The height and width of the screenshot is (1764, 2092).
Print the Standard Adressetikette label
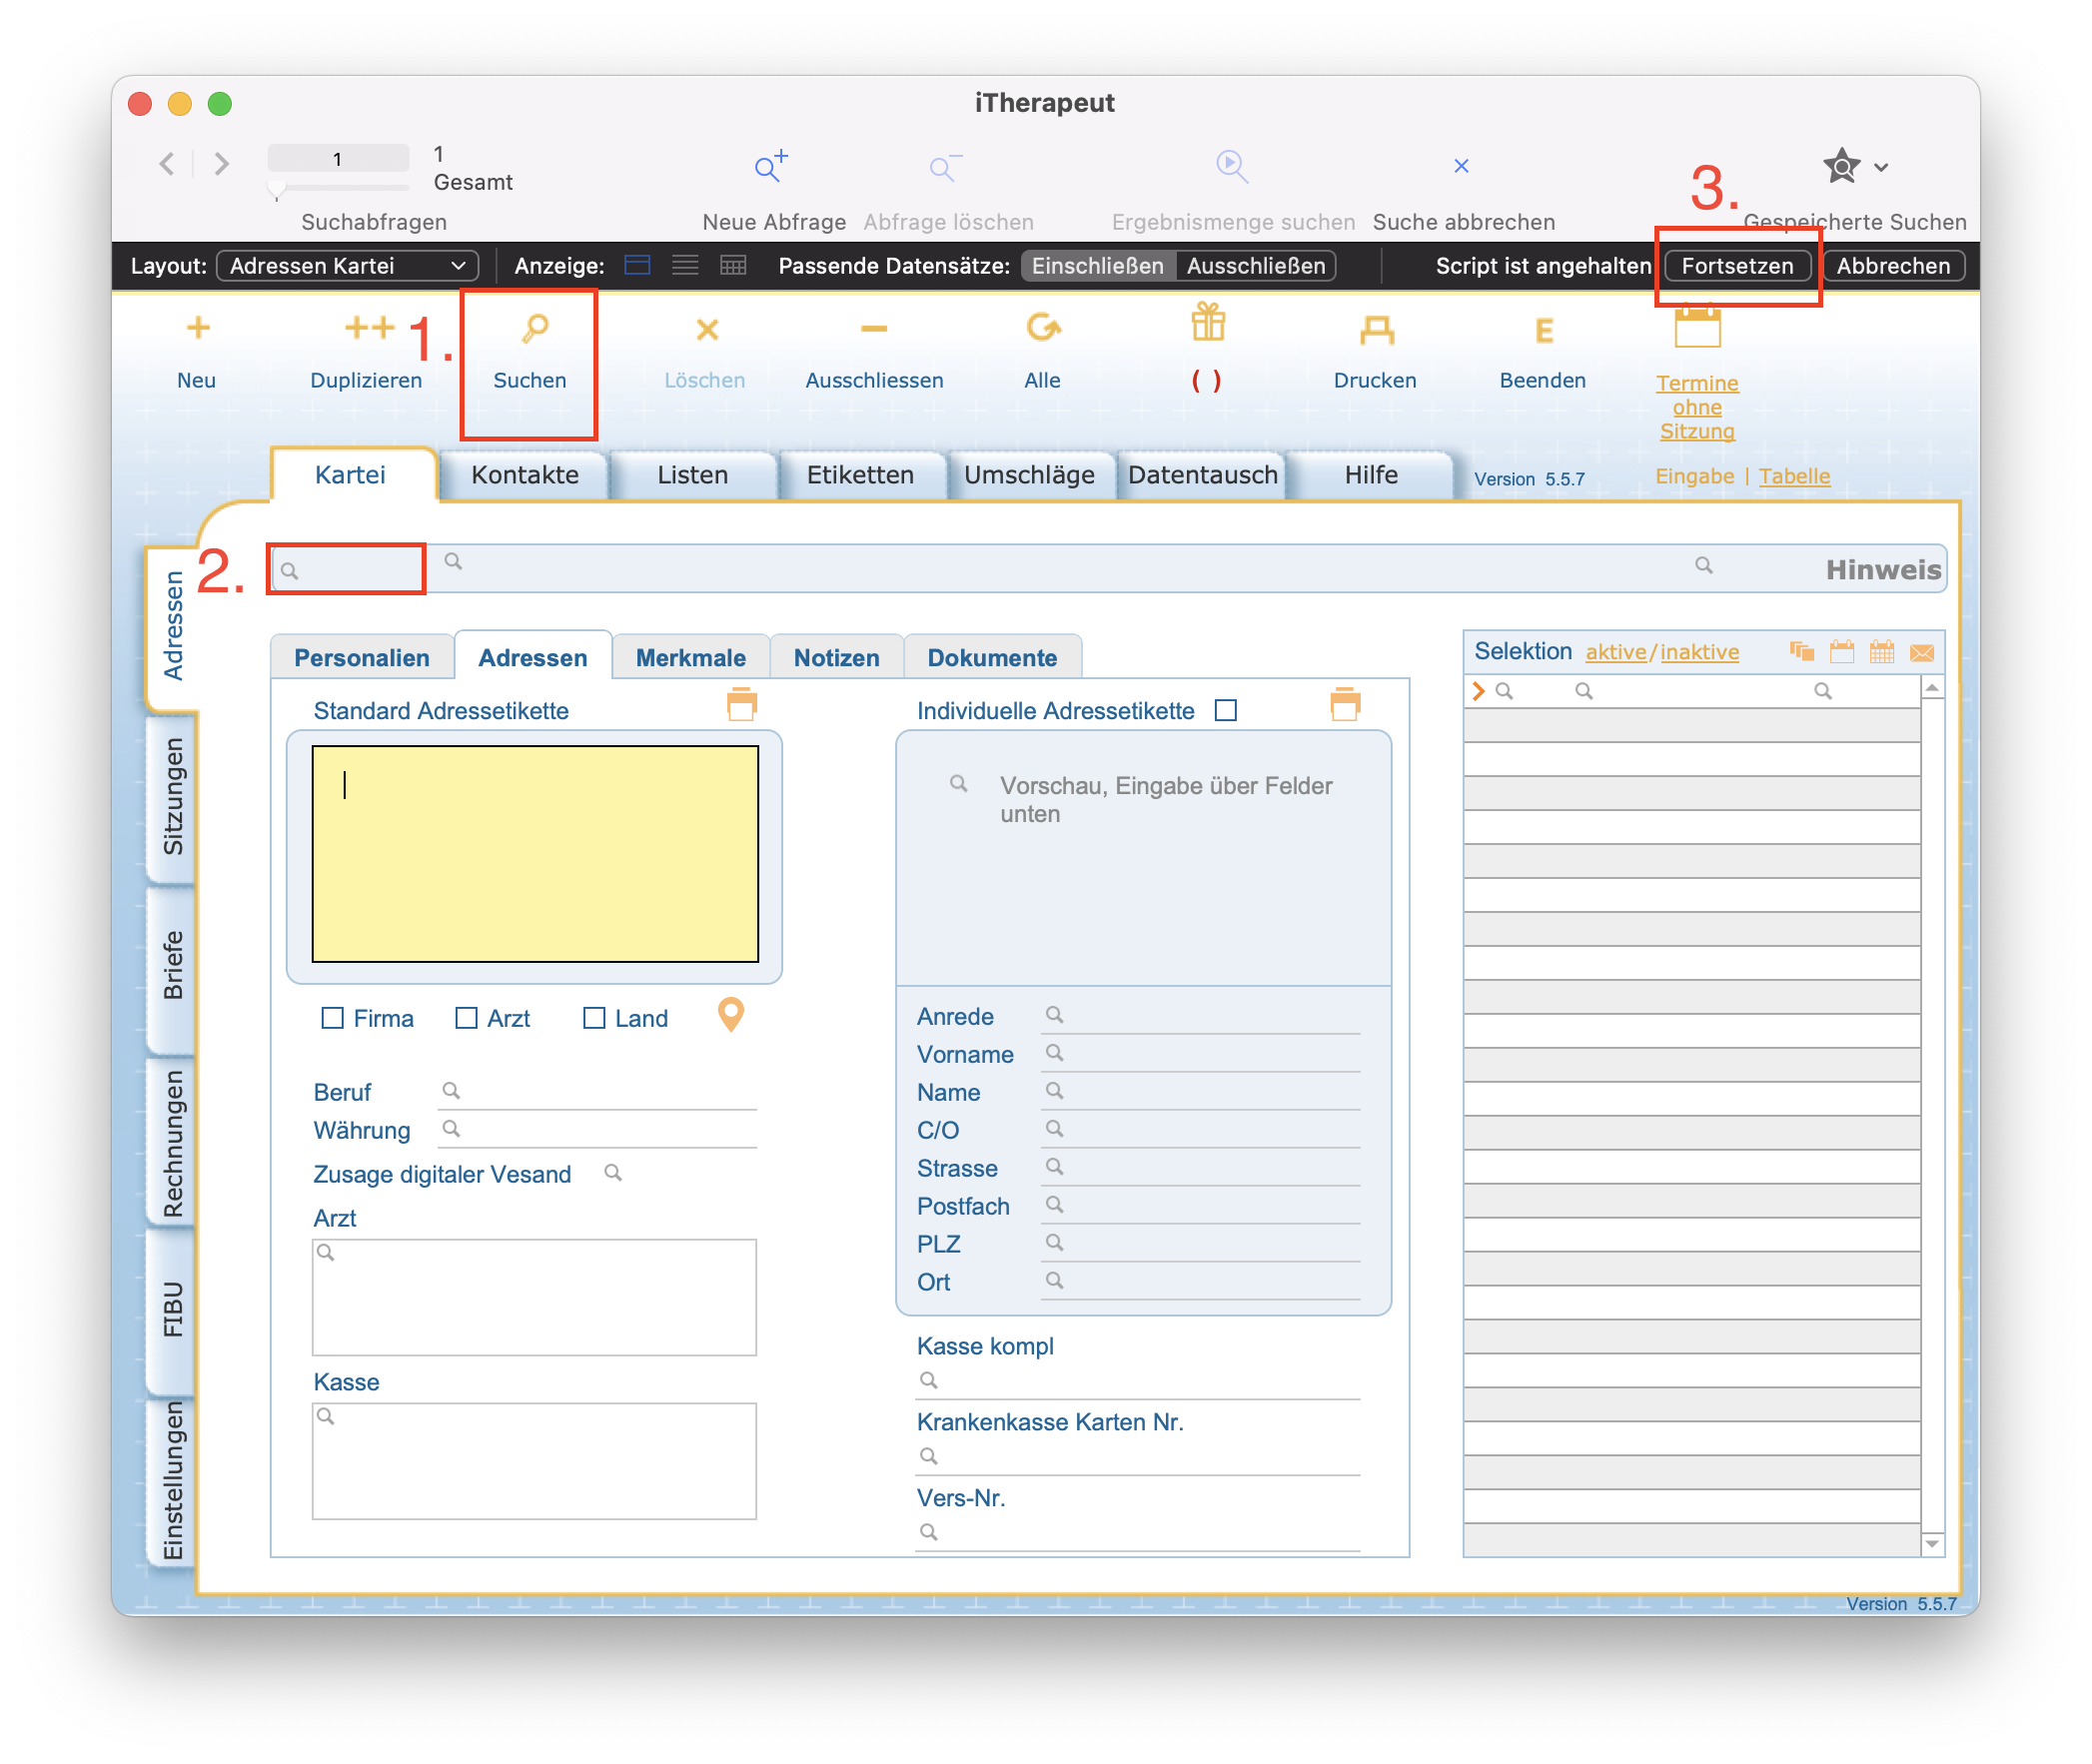[741, 705]
